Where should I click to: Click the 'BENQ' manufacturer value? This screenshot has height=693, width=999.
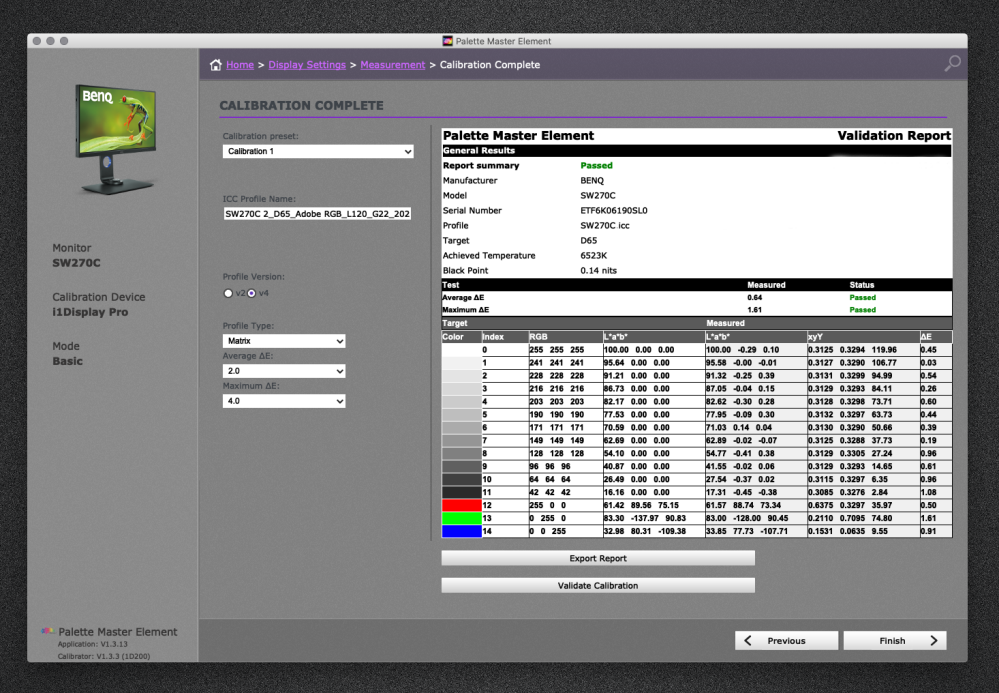[x=592, y=180]
